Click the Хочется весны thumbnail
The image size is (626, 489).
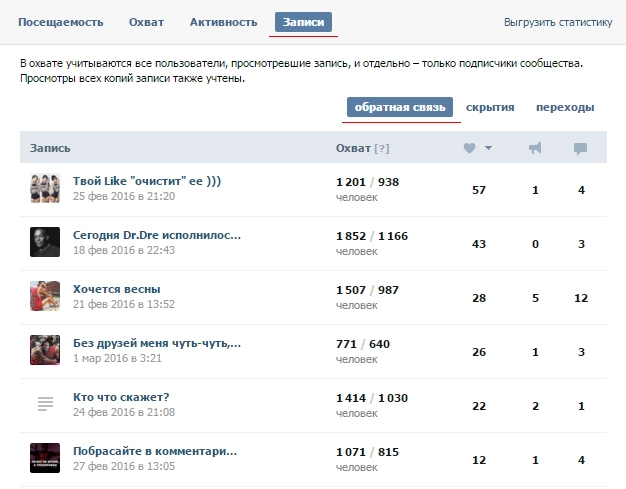[45, 296]
